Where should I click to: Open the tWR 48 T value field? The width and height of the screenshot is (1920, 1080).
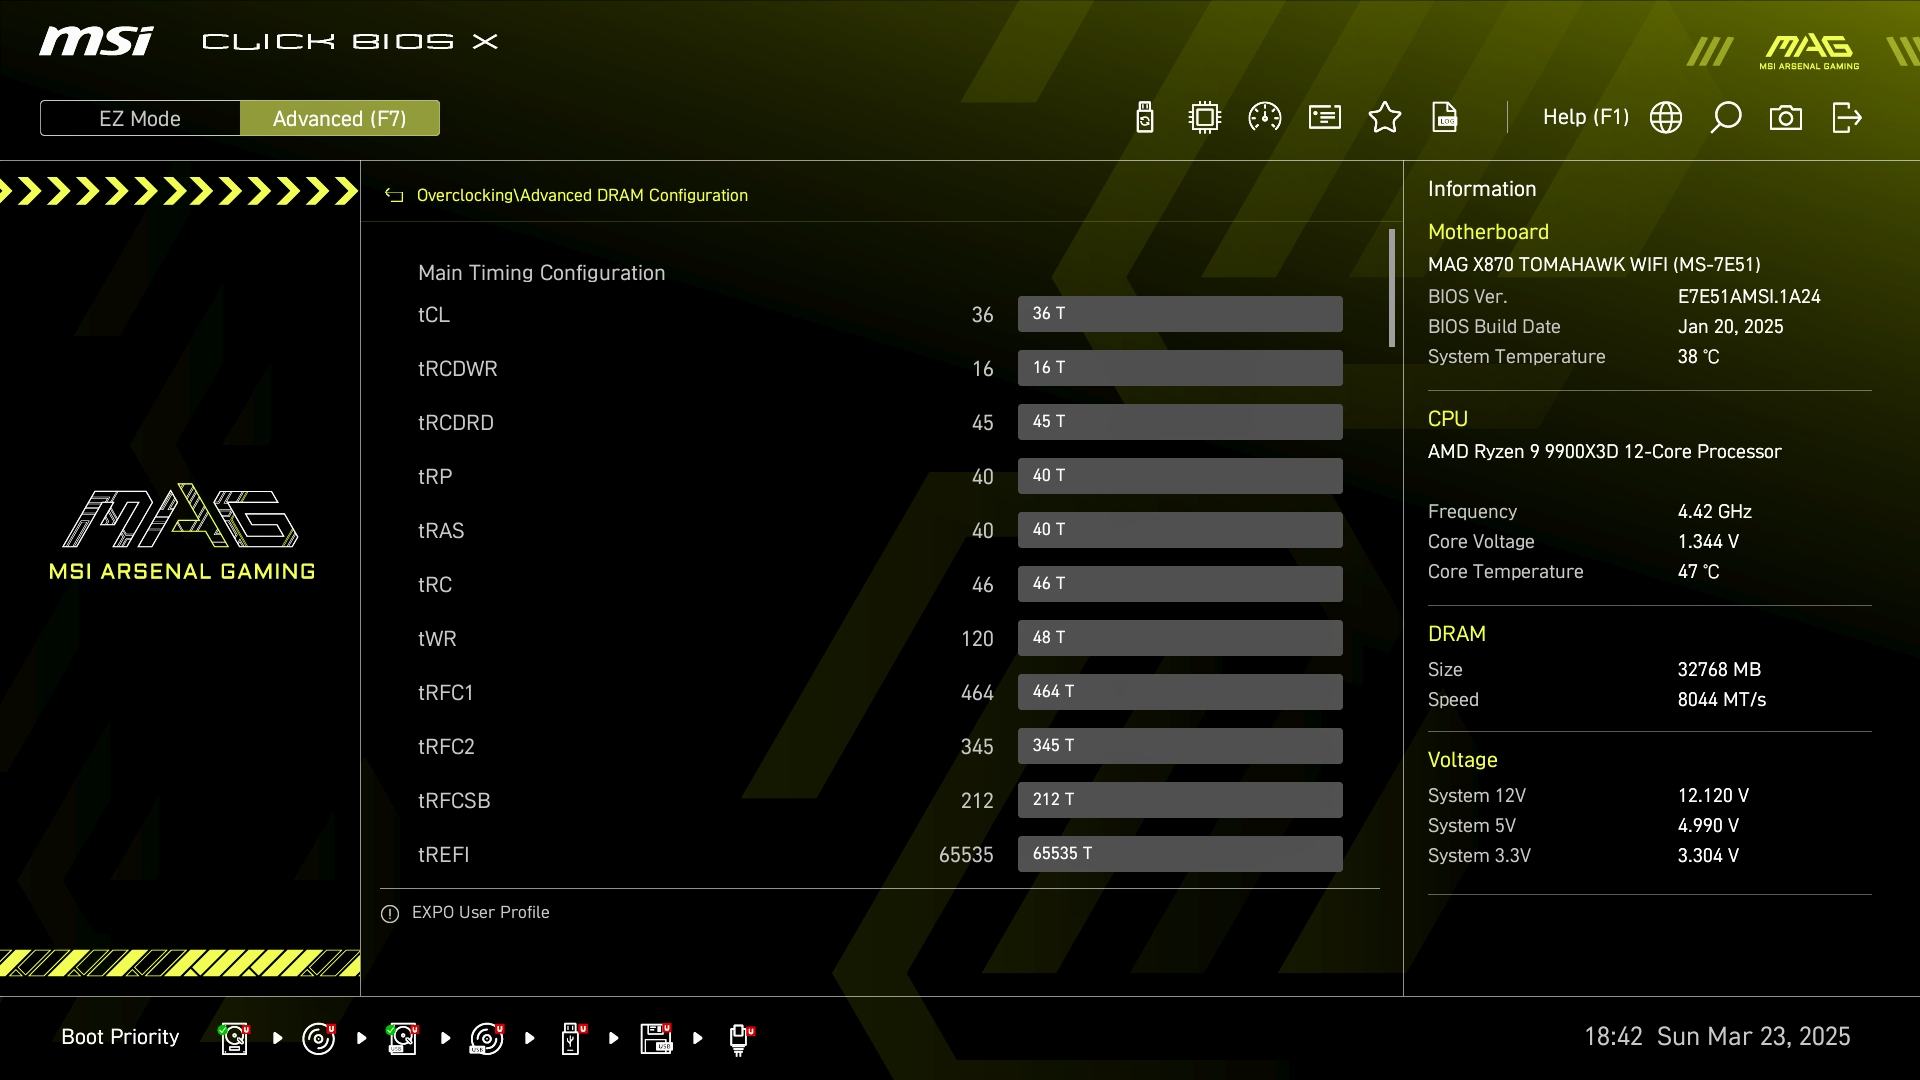(x=1179, y=638)
